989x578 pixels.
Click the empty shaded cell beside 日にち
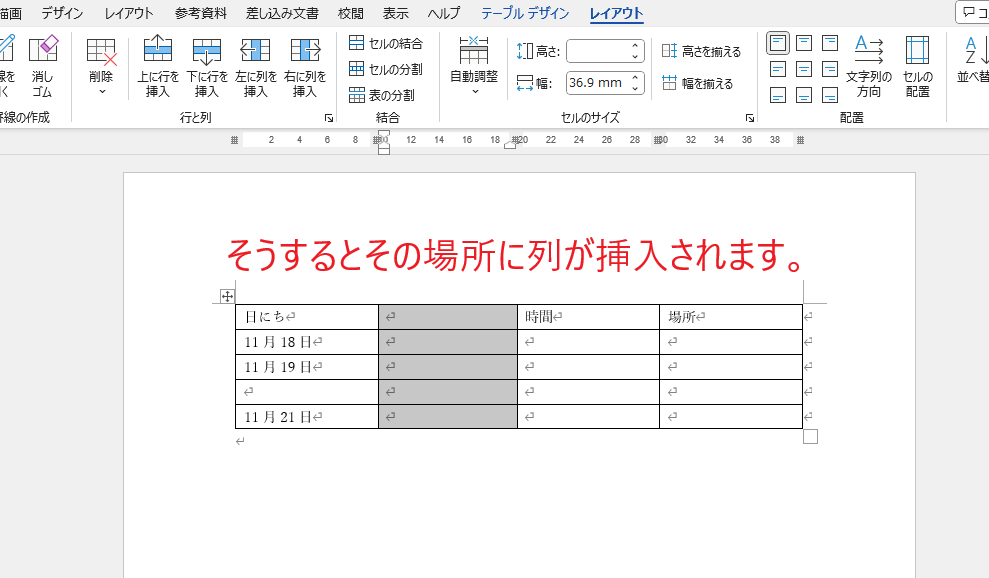point(448,317)
